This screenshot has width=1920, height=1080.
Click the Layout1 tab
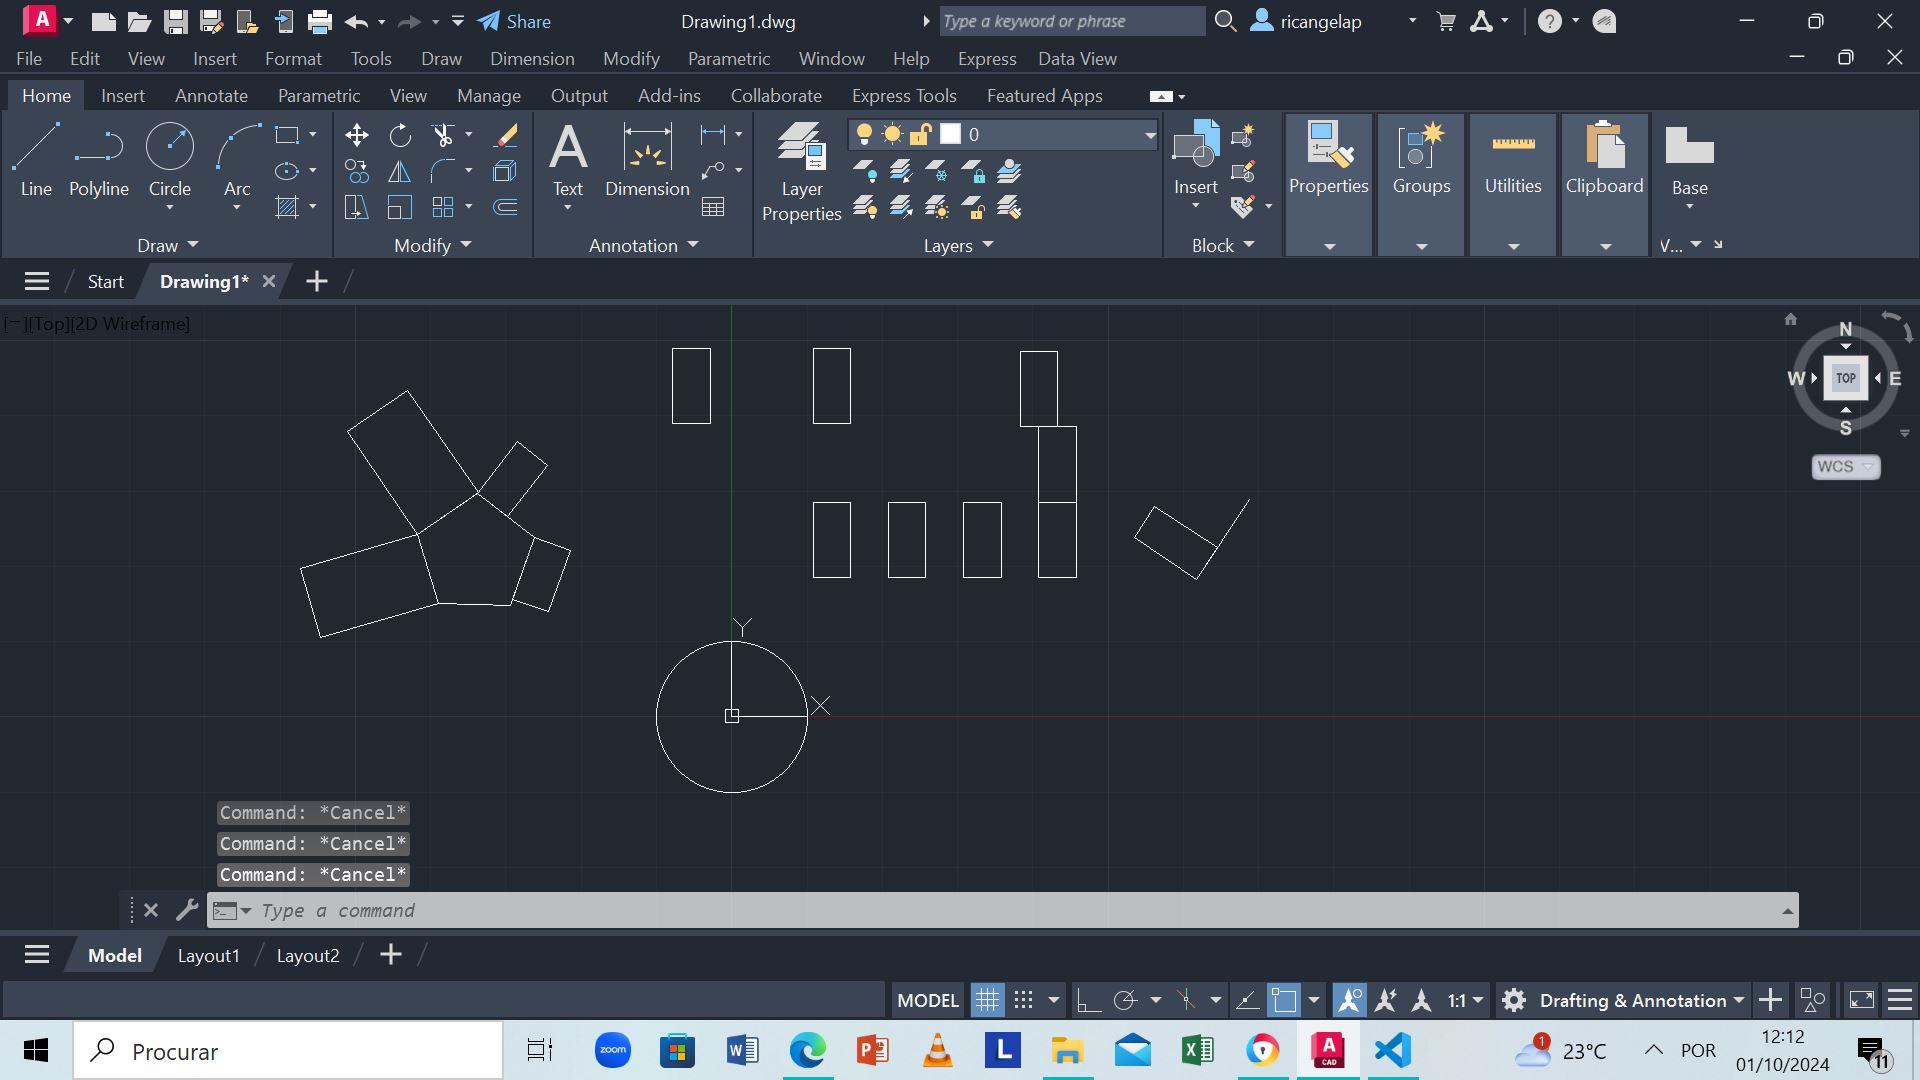click(207, 955)
